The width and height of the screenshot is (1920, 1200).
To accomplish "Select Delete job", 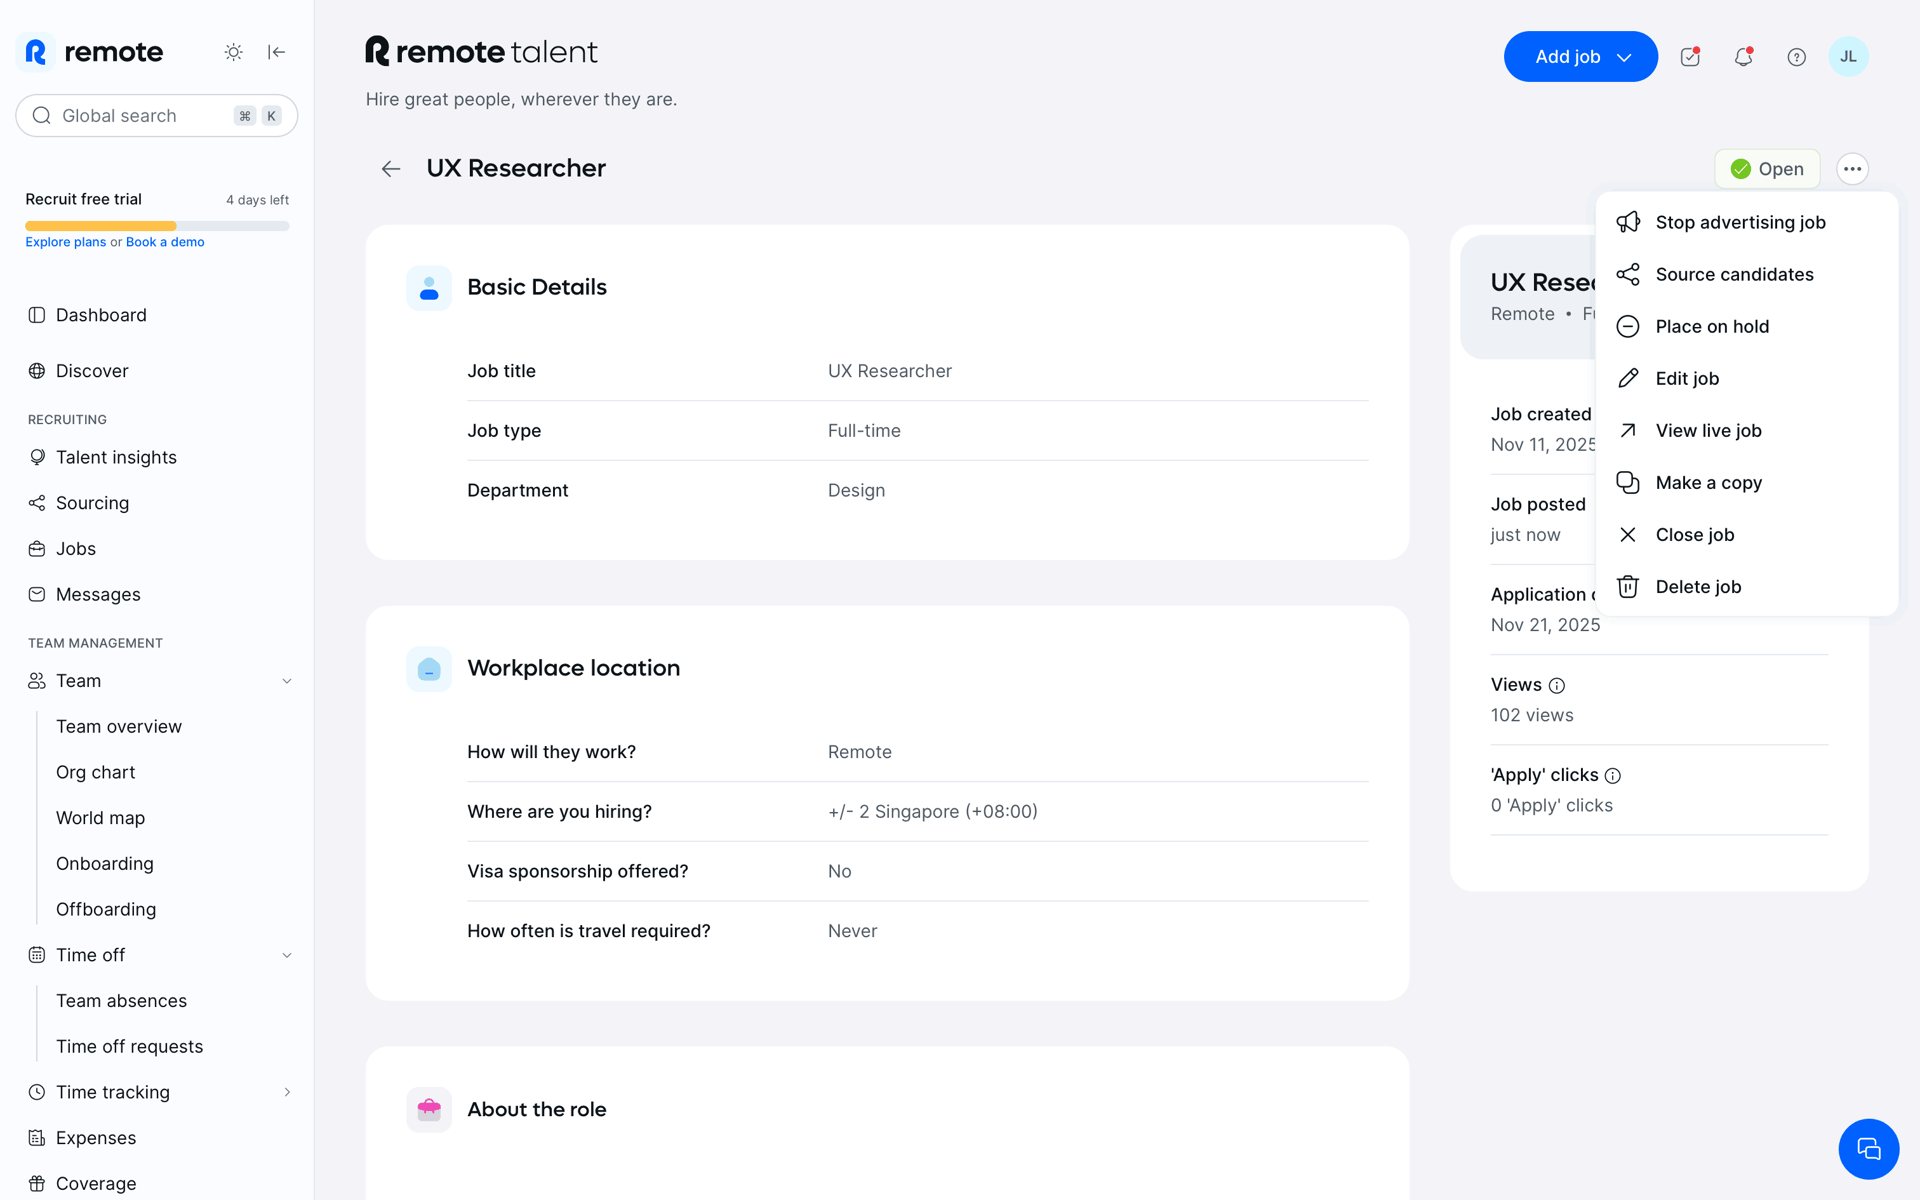I will (1746, 586).
